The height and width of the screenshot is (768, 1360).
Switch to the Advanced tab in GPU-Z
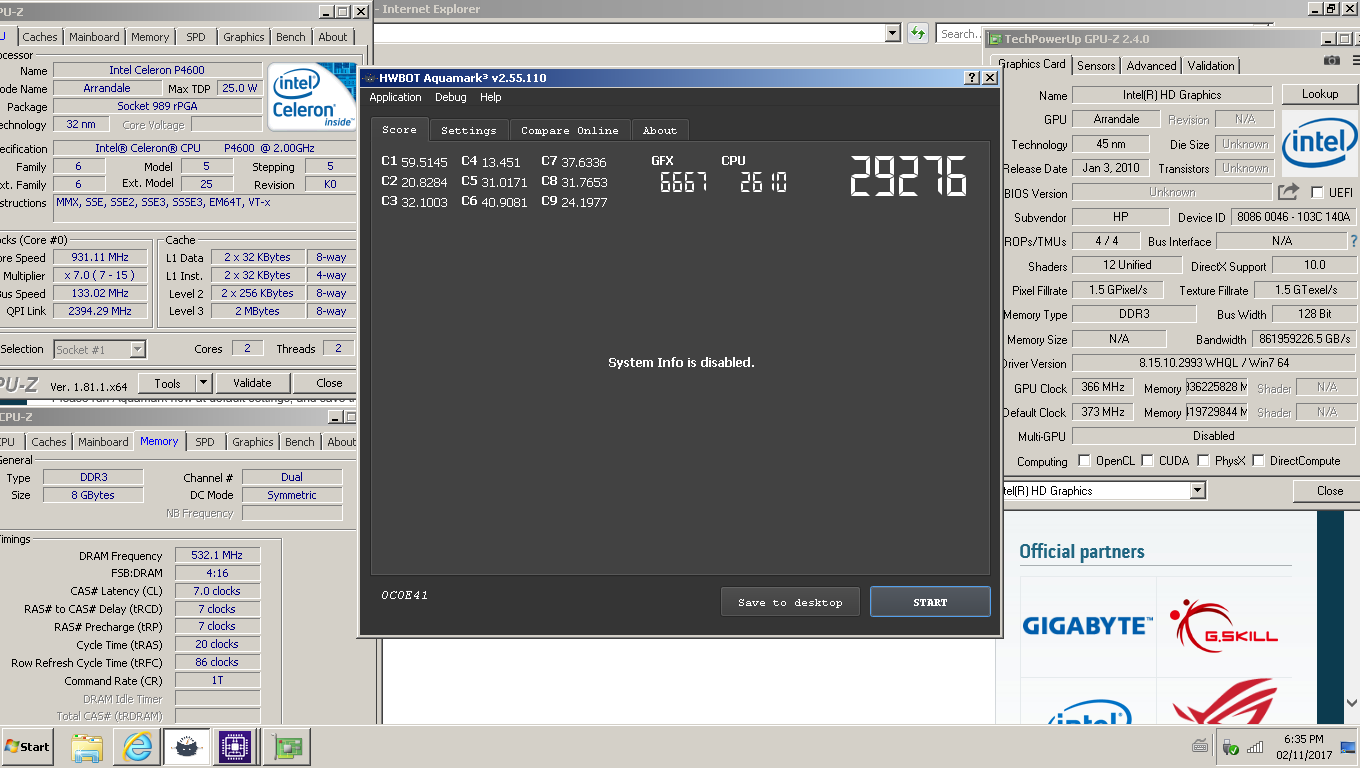pos(1151,65)
